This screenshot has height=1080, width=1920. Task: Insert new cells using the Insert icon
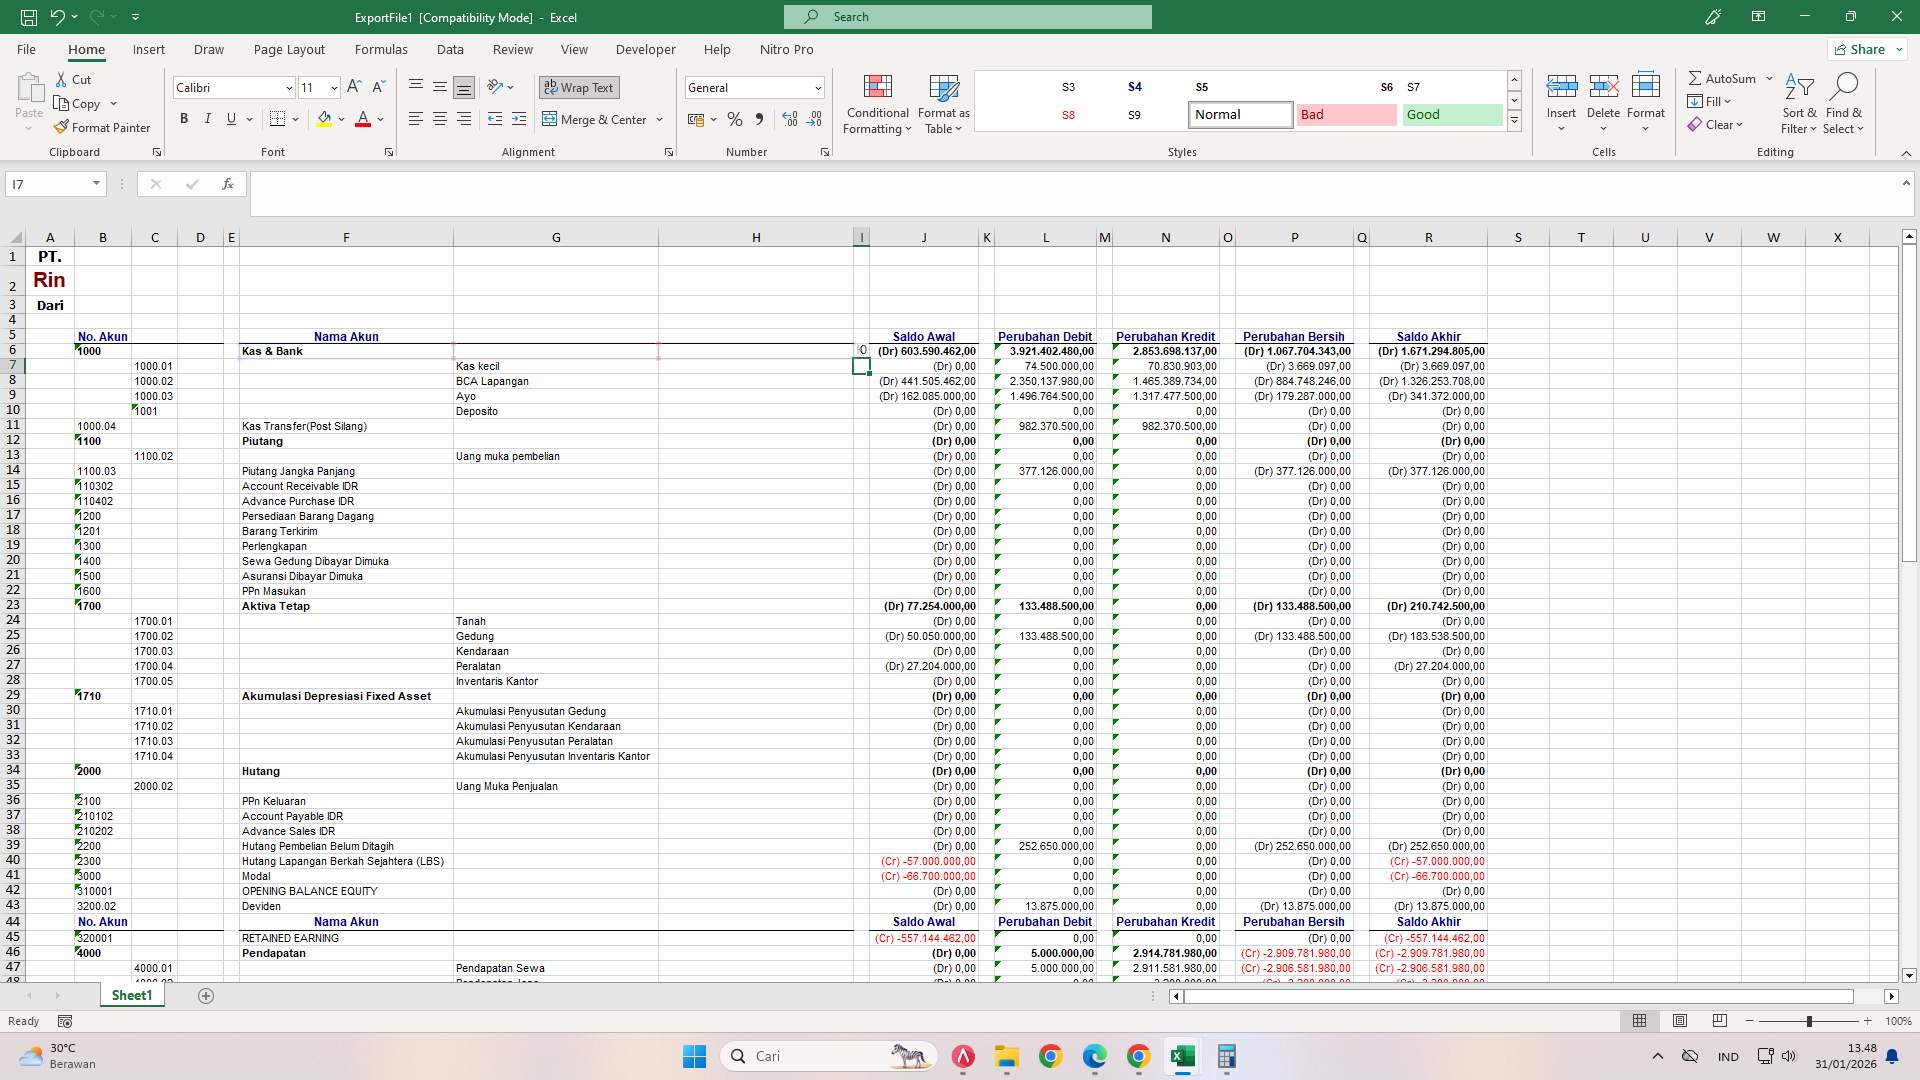tap(1561, 100)
